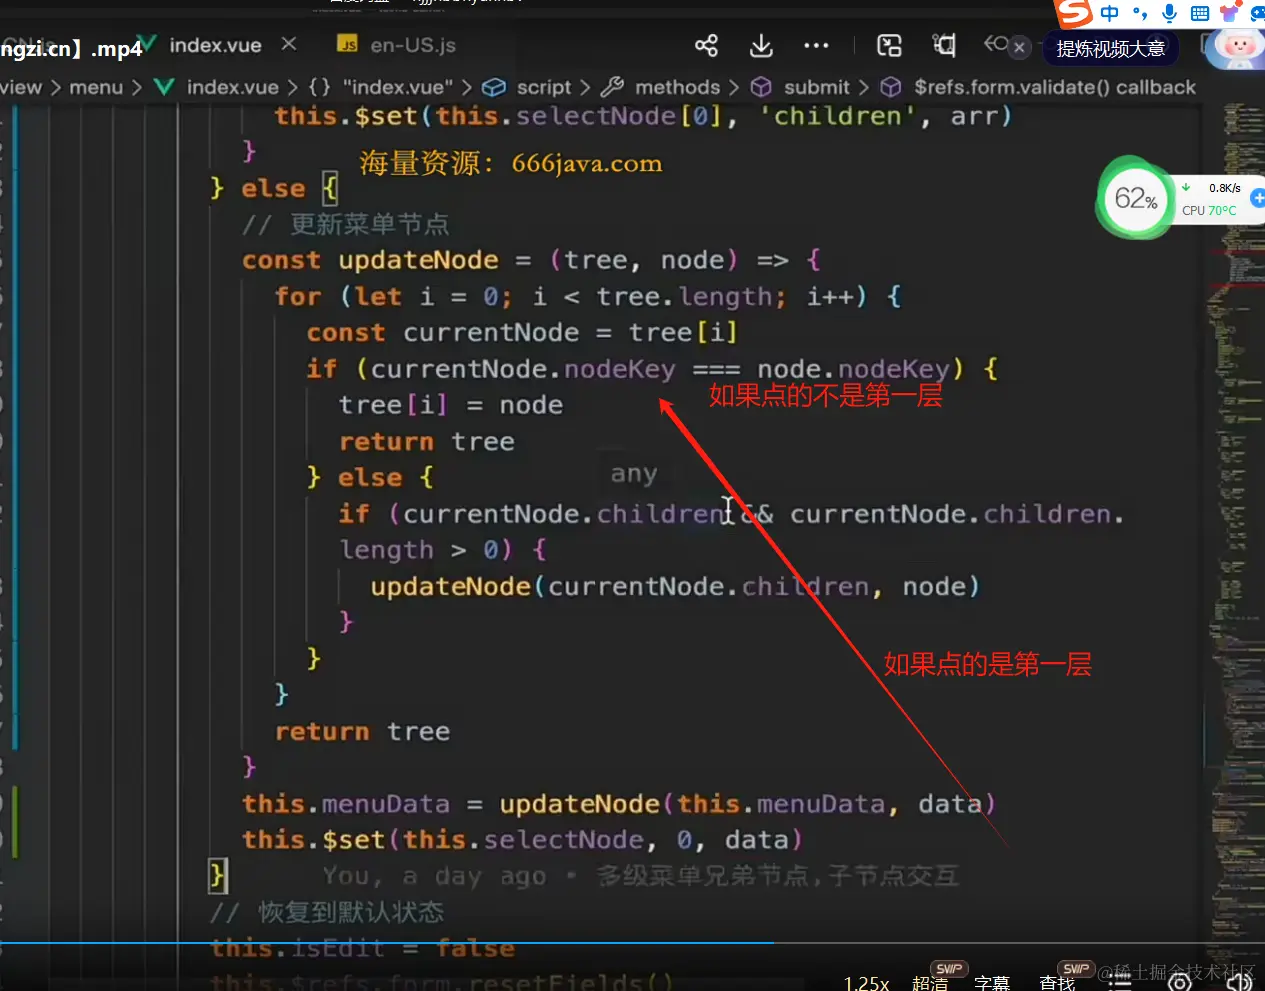Open the player settings gear icon
The image size is (1265, 991).
[x=1180, y=982]
